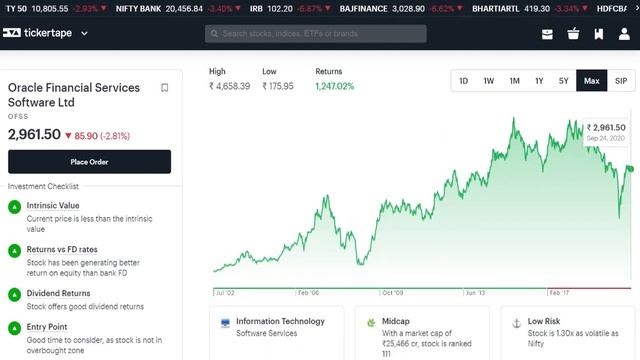The height and width of the screenshot is (360, 640).
Task: Select the Max chart range
Action: click(x=591, y=81)
